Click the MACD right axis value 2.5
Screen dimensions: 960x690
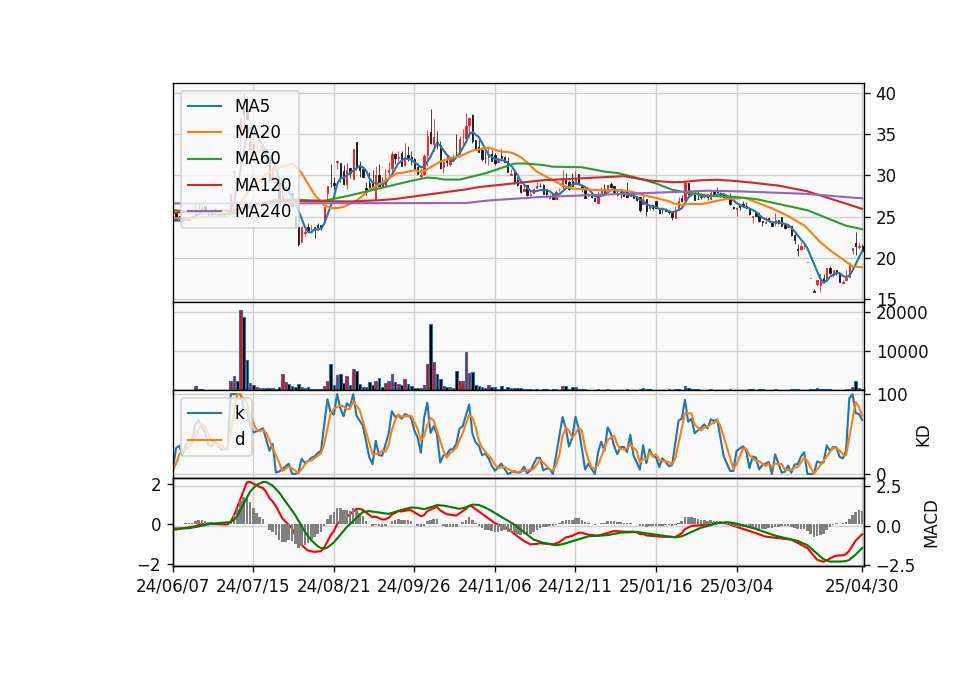888,487
